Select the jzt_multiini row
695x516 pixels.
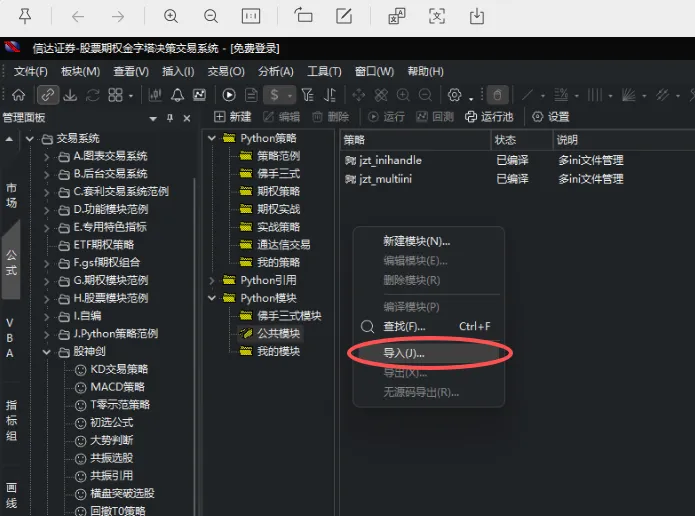coord(517,179)
